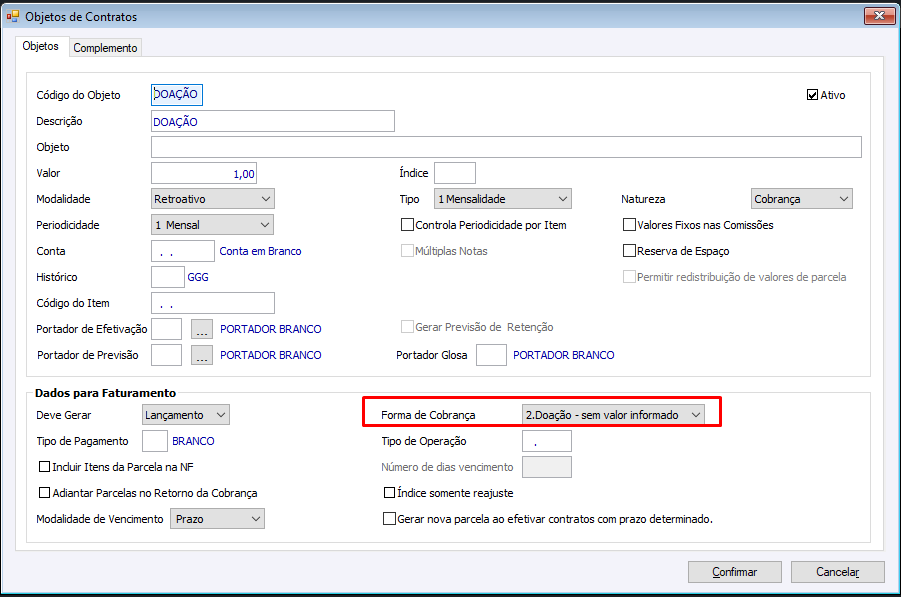Click the Cancelar button
The width and height of the screenshot is (901, 597).
pyautogui.click(x=837, y=572)
